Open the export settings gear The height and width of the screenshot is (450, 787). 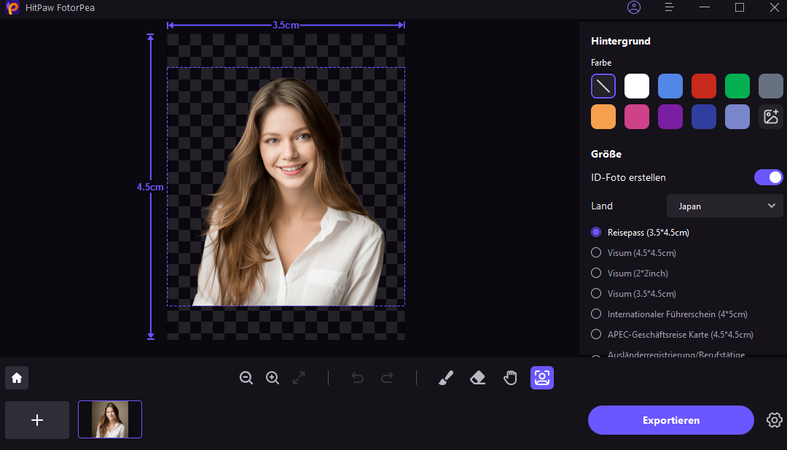tap(774, 420)
